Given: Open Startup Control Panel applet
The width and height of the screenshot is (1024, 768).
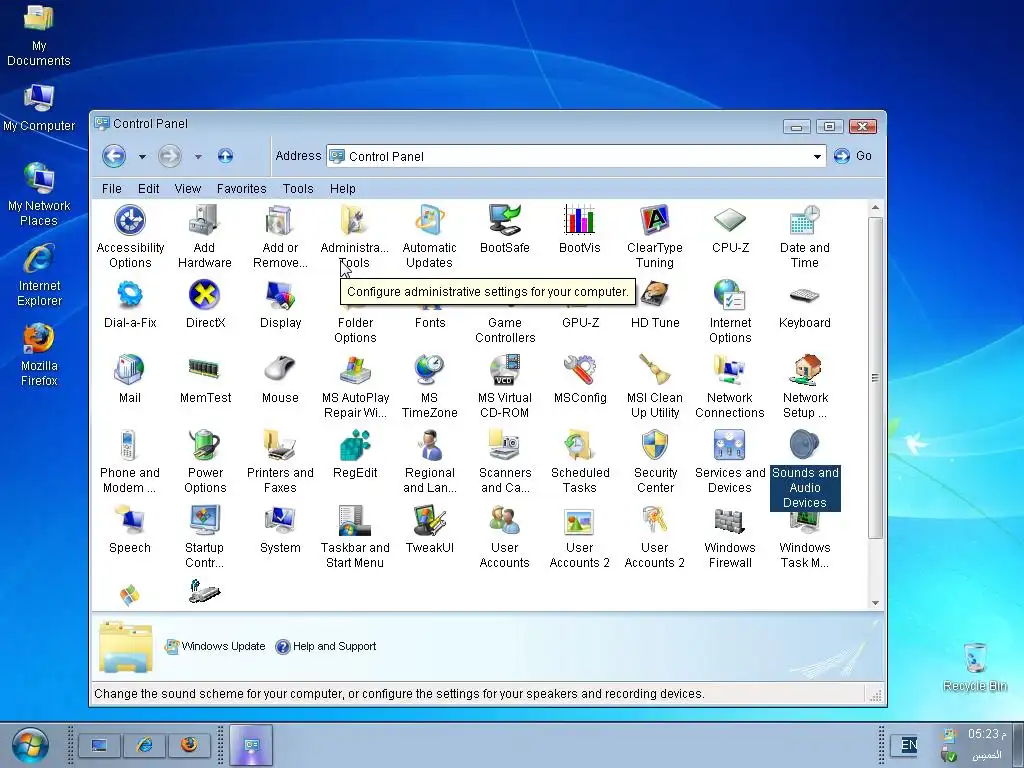Looking at the screenshot, I should click(x=204, y=537).
